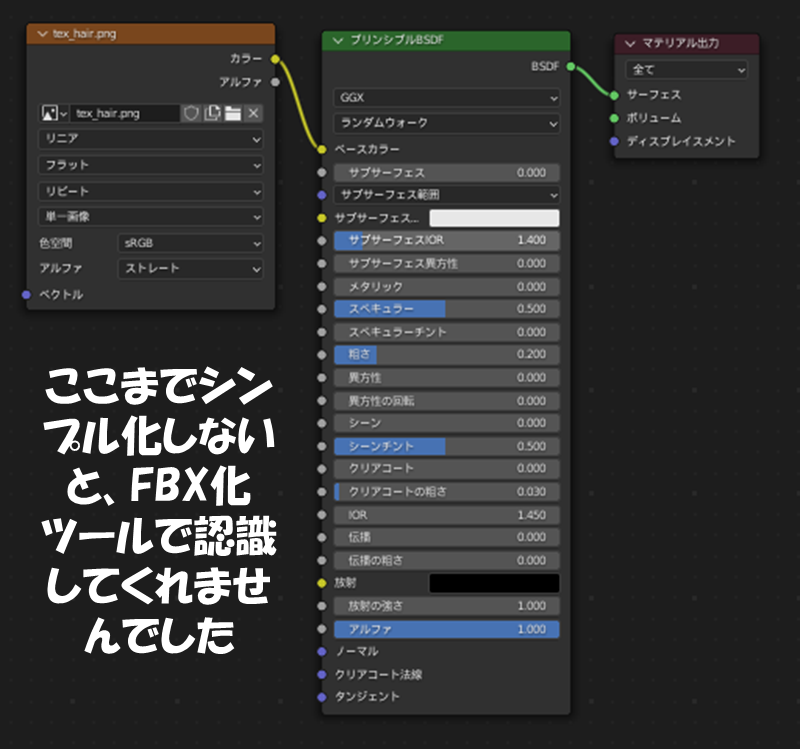
Task: Click the ノーマル input socket
Action: [x=321, y=651]
